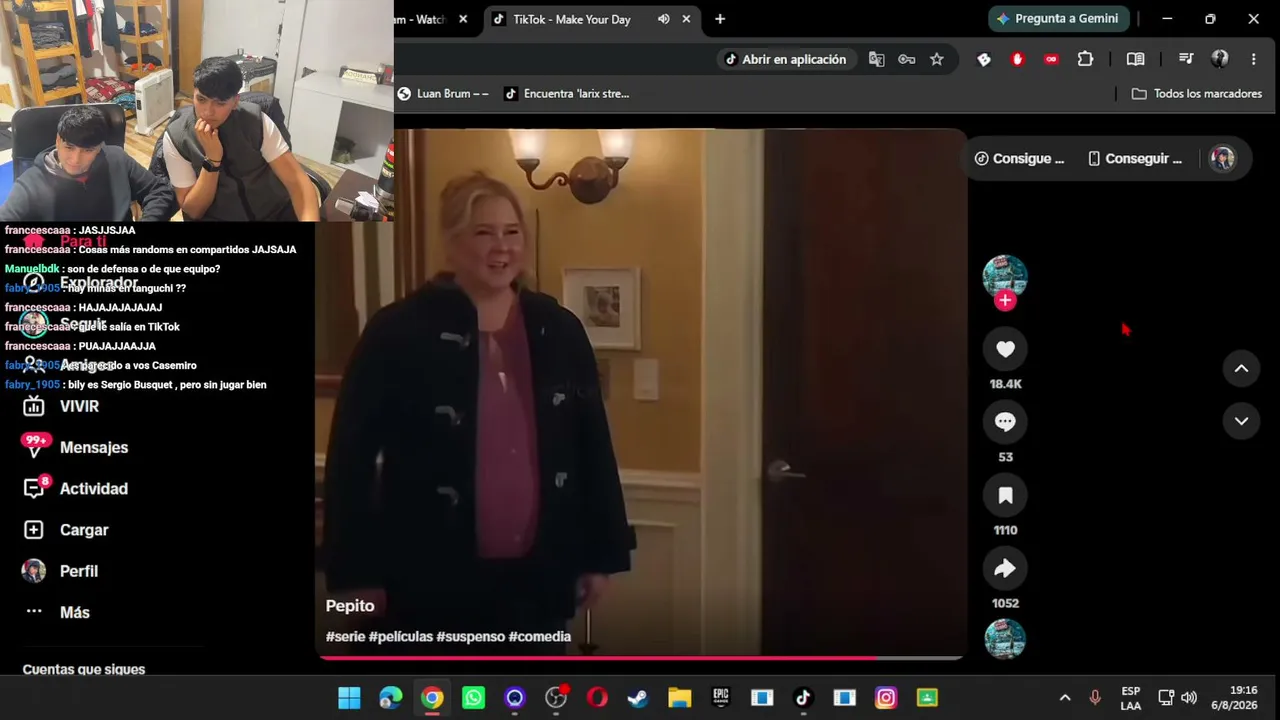Open Perfil in the TikTok sidebar

coord(79,571)
